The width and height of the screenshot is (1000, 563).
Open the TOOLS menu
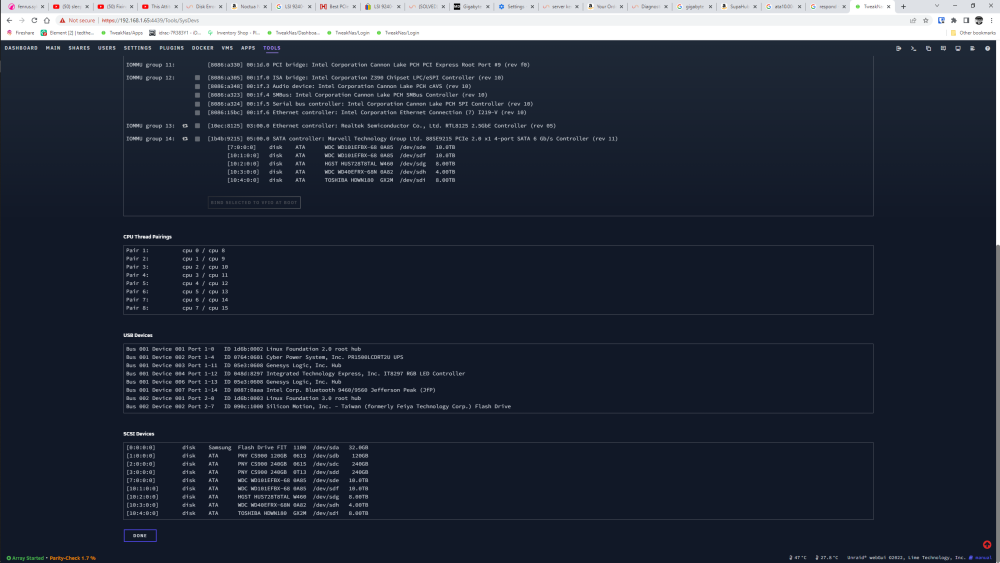tap(272, 48)
